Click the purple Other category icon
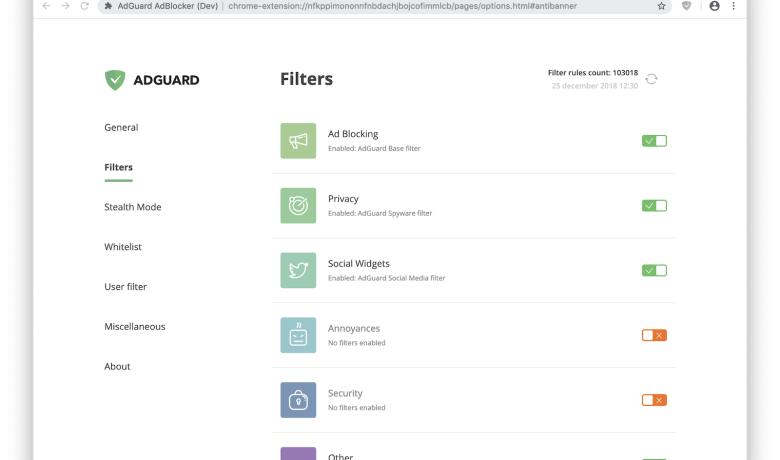The height and width of the screenshot is (460, 780). point(298,454)
